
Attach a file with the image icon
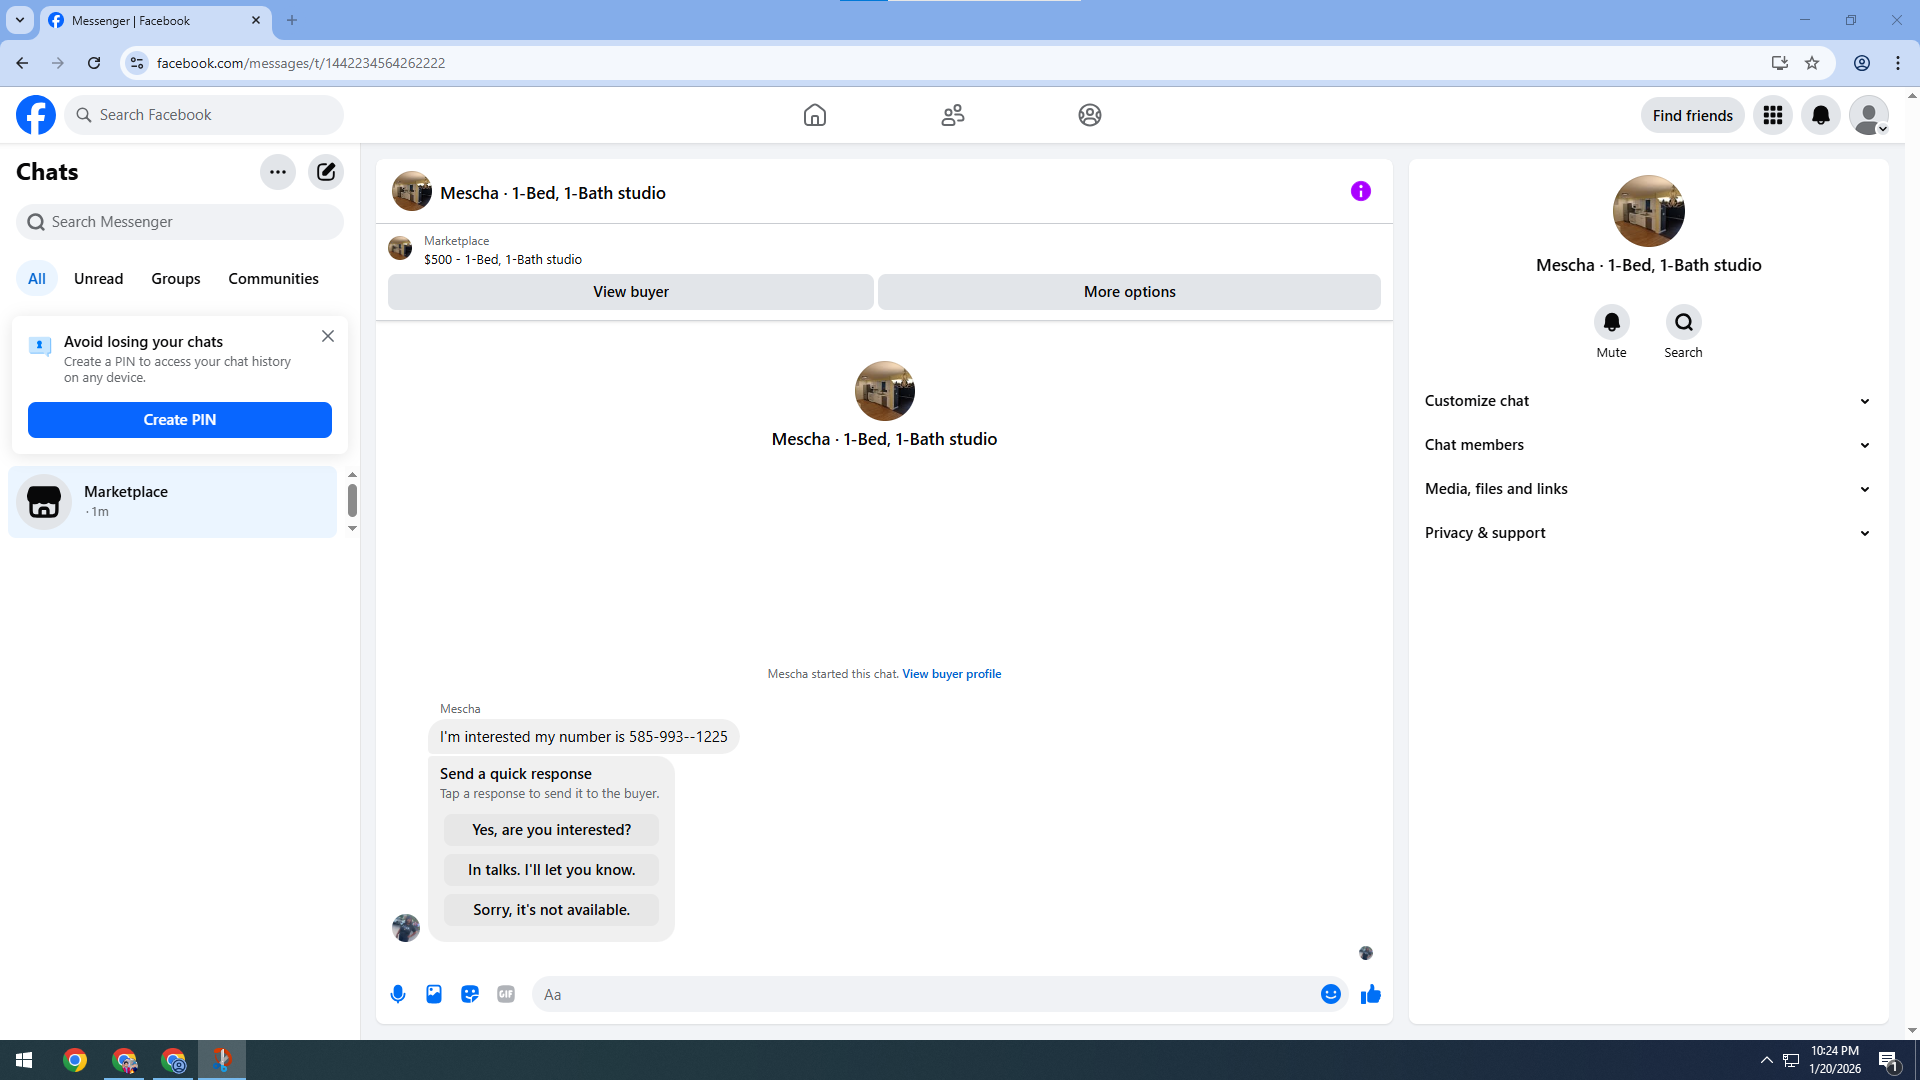[434, 994]
